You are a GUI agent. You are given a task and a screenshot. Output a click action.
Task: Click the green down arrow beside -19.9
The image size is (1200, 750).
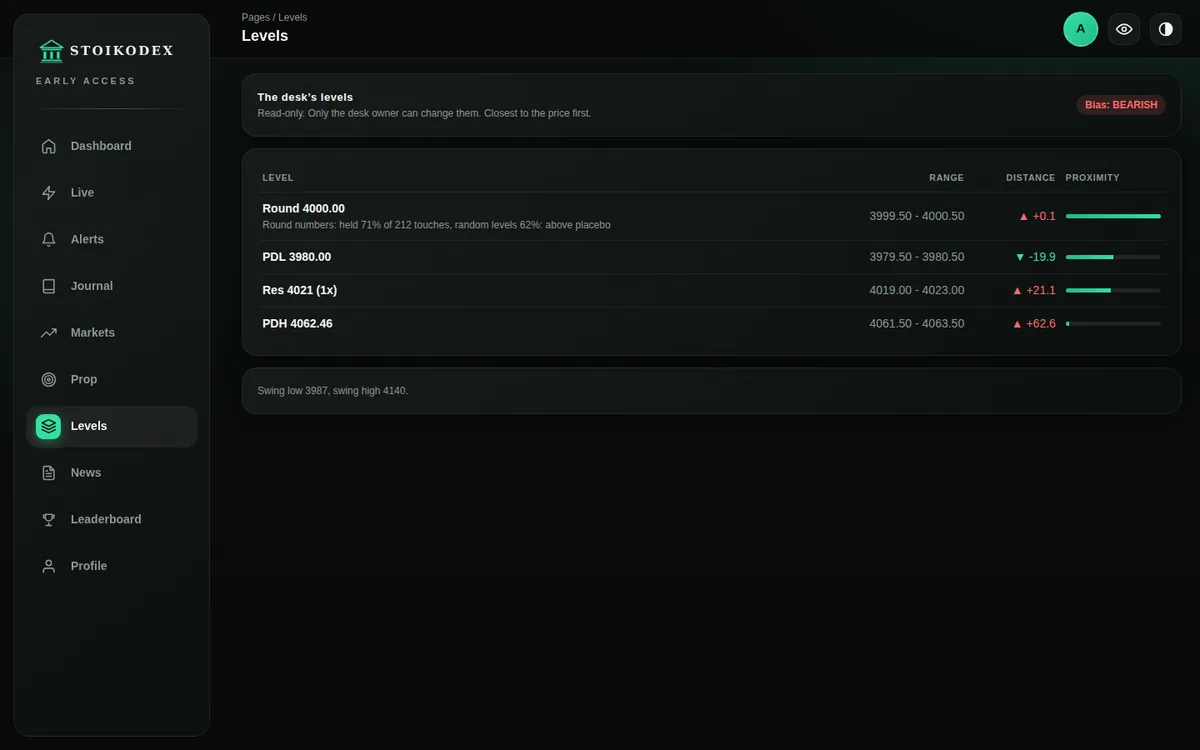point(1020,257)
